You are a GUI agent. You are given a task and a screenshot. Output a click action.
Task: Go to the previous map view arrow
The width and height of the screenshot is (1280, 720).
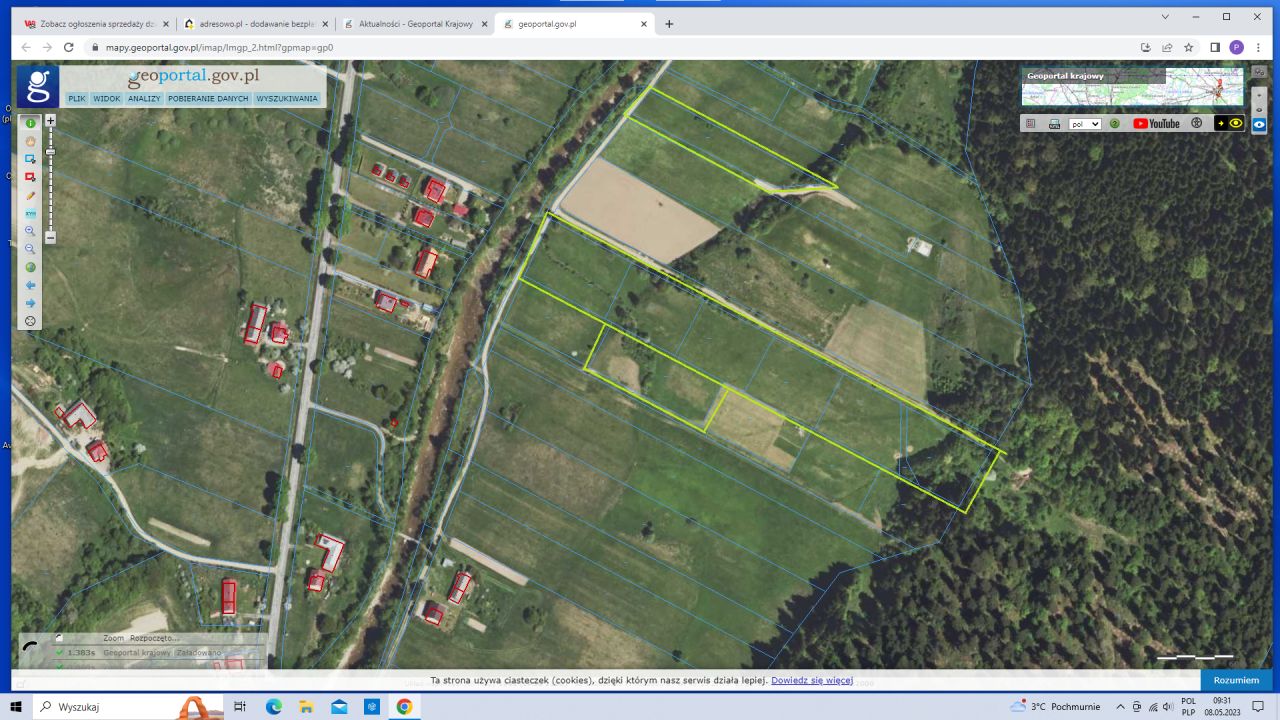pos(30,285)
